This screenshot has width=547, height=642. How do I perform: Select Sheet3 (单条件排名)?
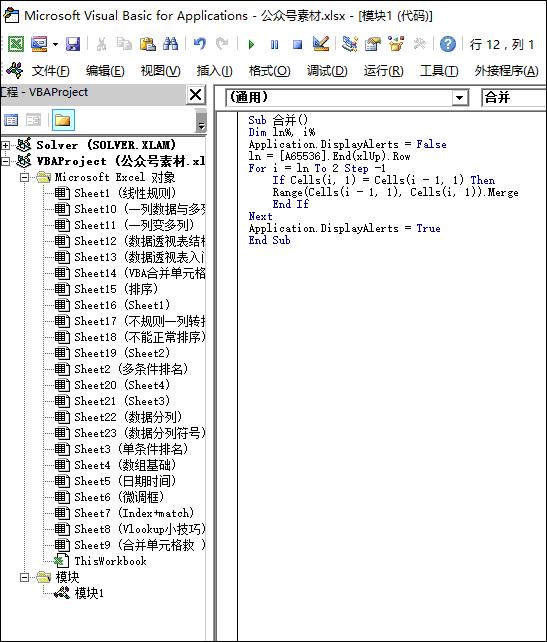(121, 449)
